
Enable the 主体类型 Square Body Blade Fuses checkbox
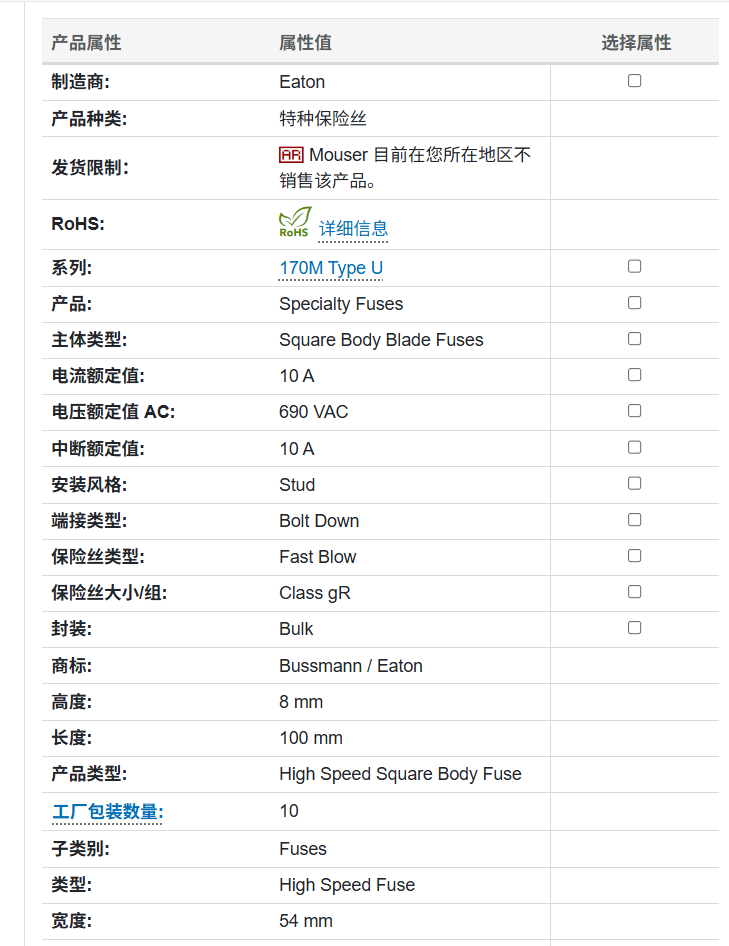(634, 339)
